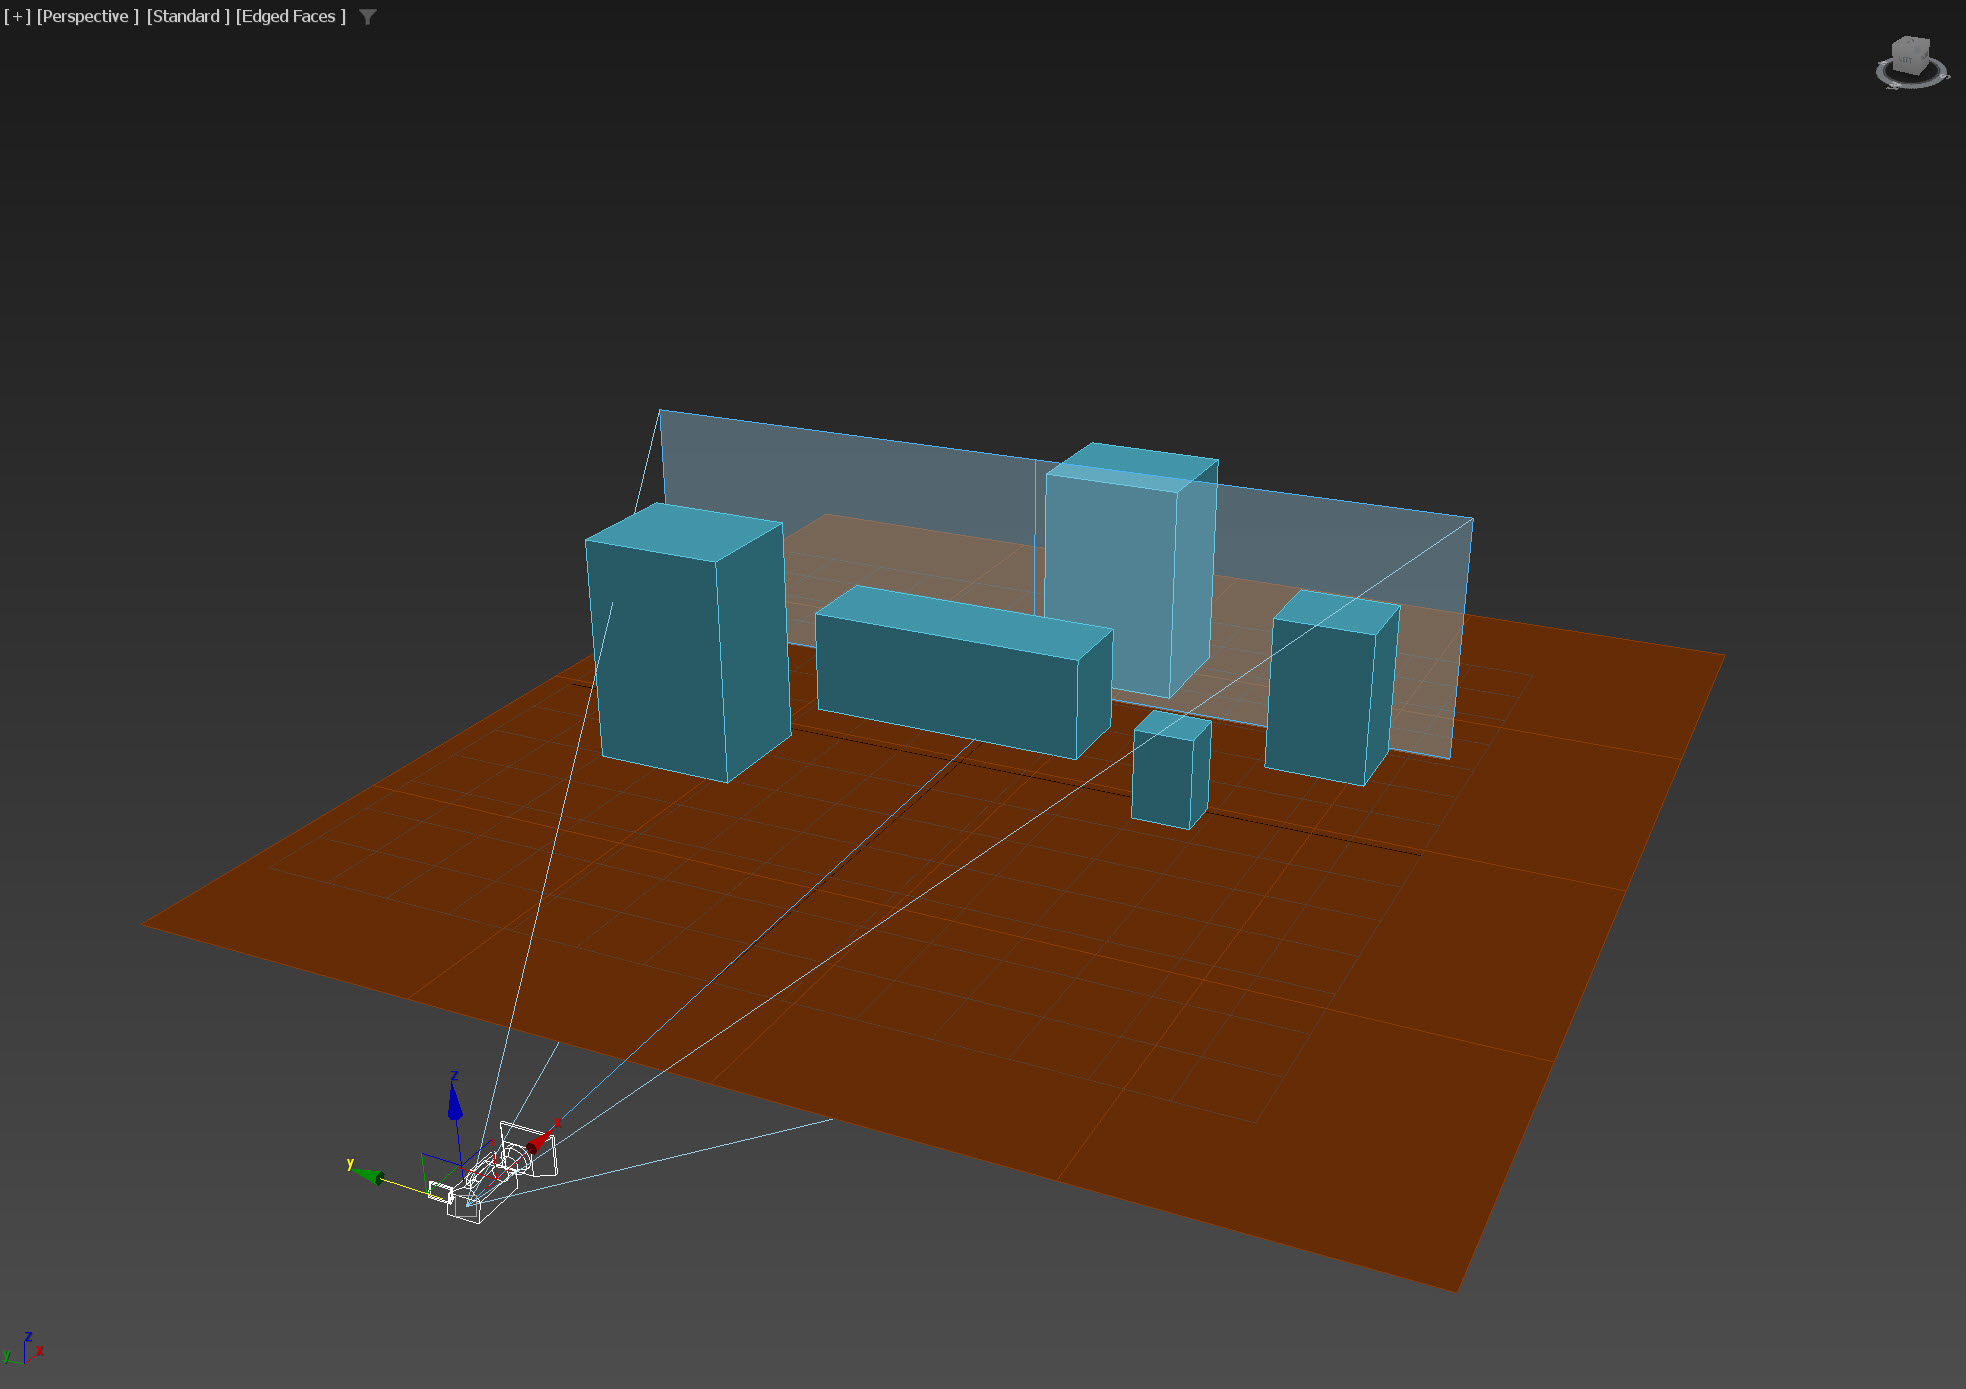The width and height of the screenshot is (1966, 1389).
Task: Open the Edged Faces shading menu
Action: pyautogui.click(x=290, y=16)
